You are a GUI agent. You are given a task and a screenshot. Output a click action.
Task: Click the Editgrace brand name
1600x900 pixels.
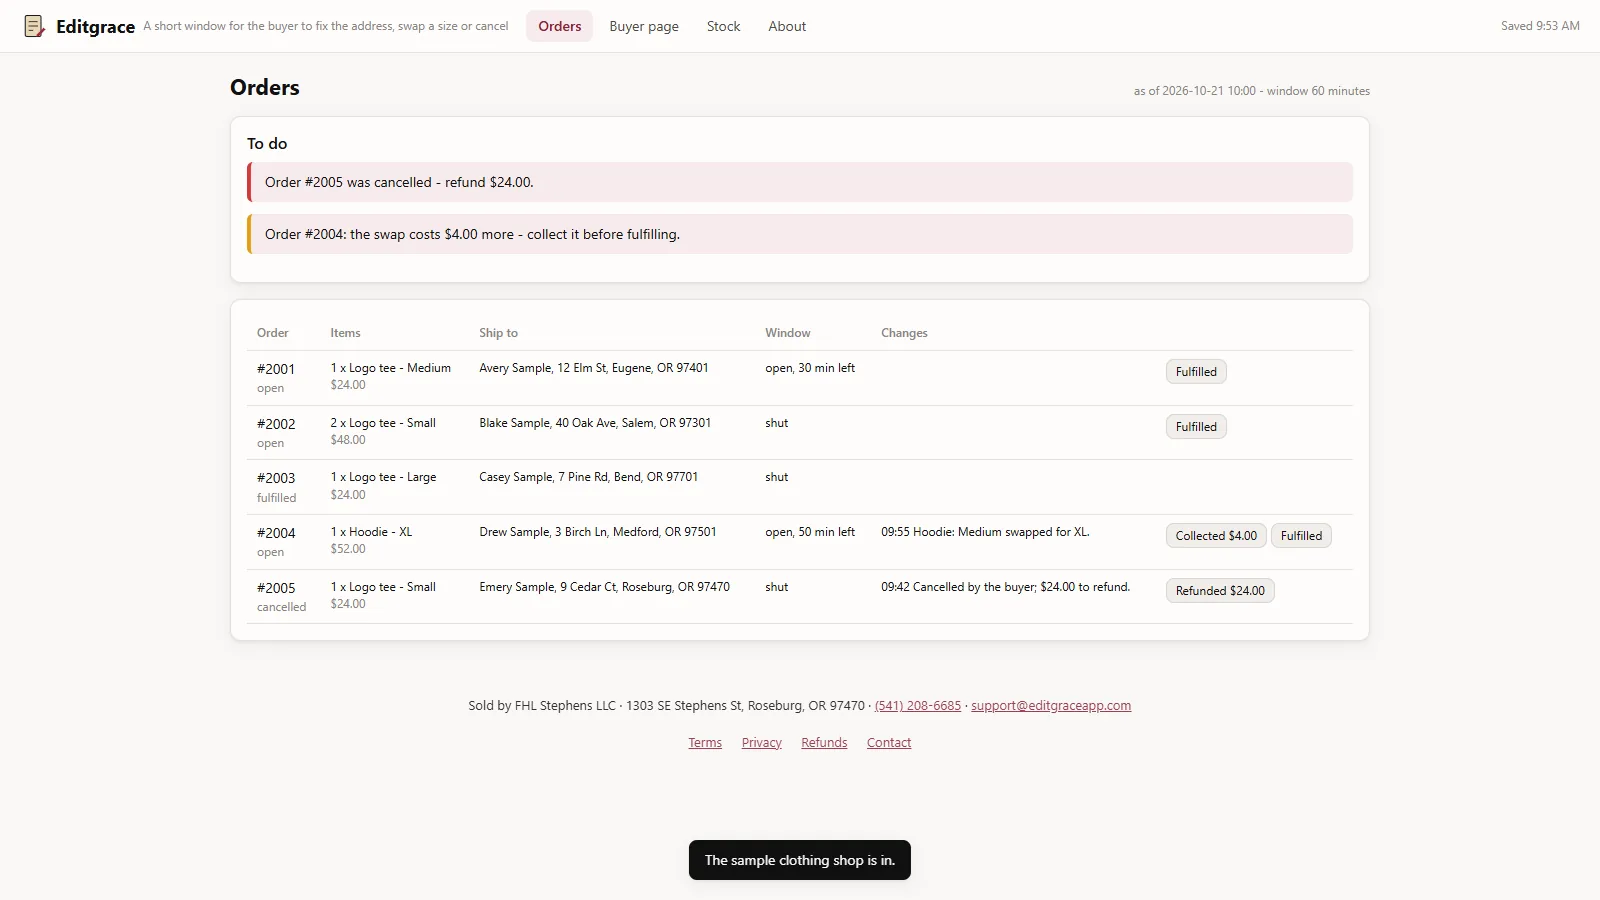[x=95, y=27]
